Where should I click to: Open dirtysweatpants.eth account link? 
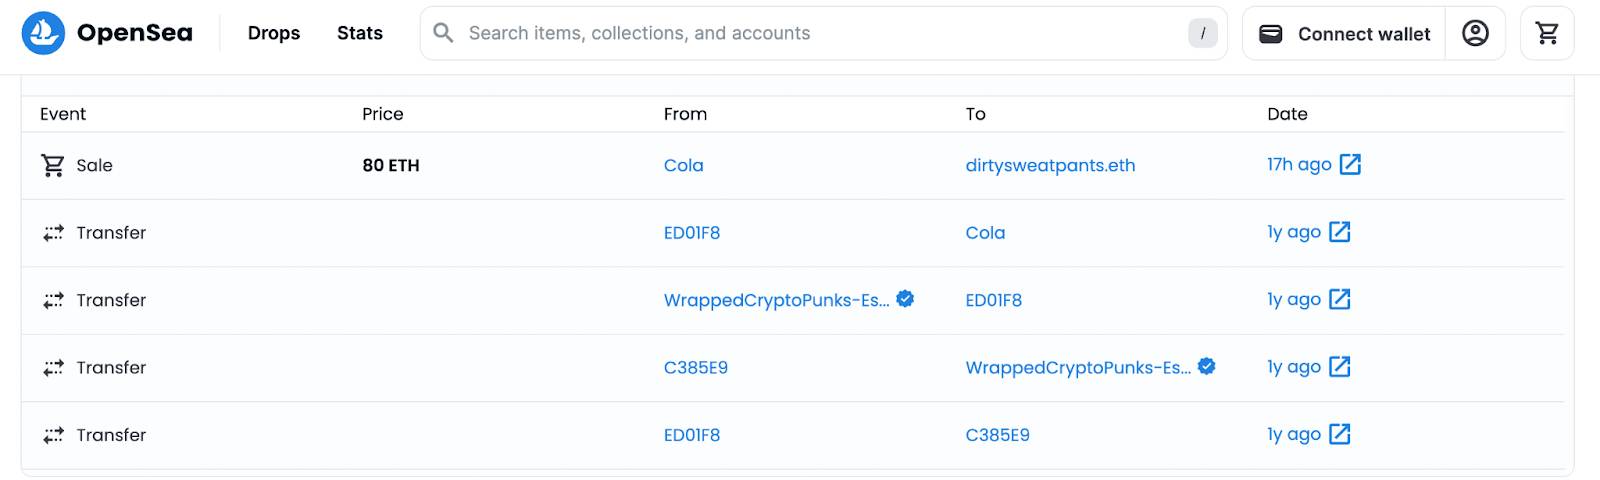point(1050,165)
